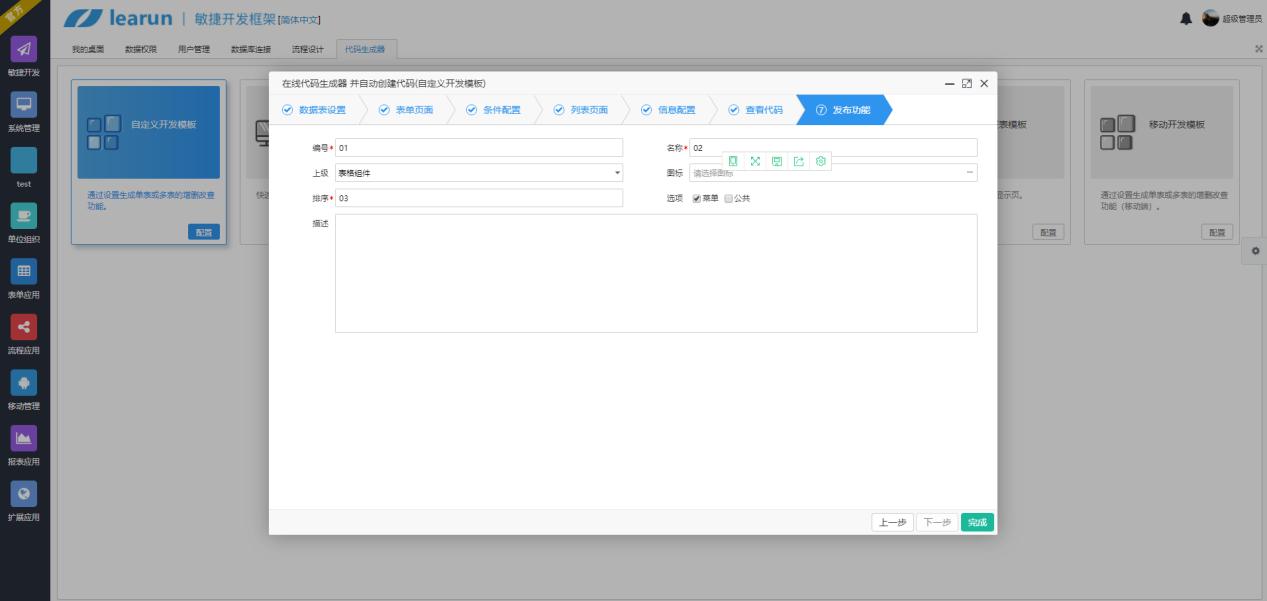
Task: Switch to 我的桌面 tab
Action: point(88,49)
